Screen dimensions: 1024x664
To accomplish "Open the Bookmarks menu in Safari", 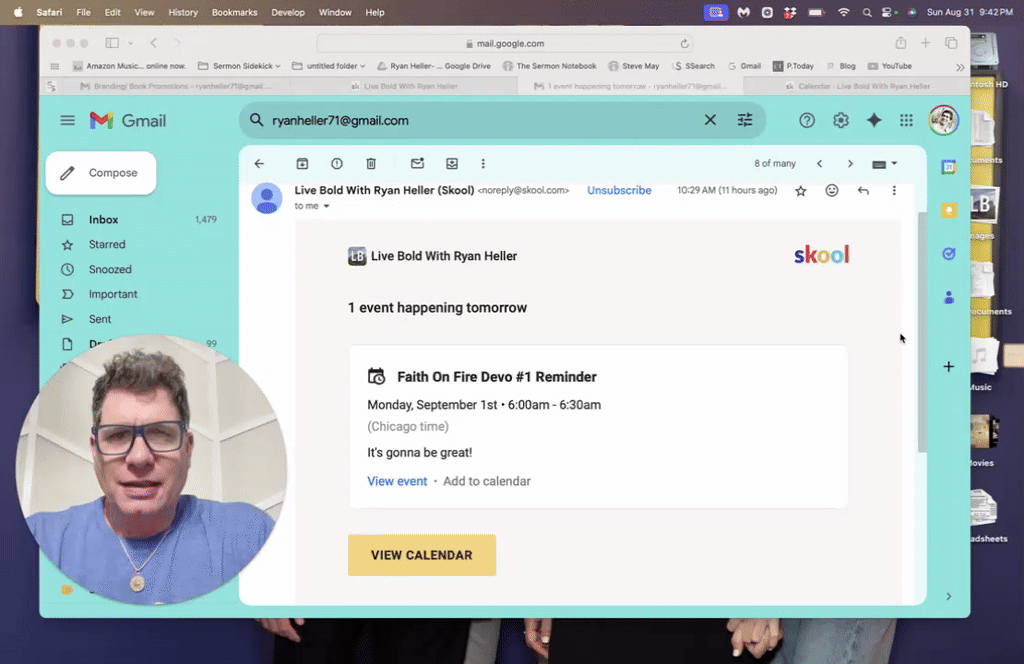I will (x=234, y=12).
